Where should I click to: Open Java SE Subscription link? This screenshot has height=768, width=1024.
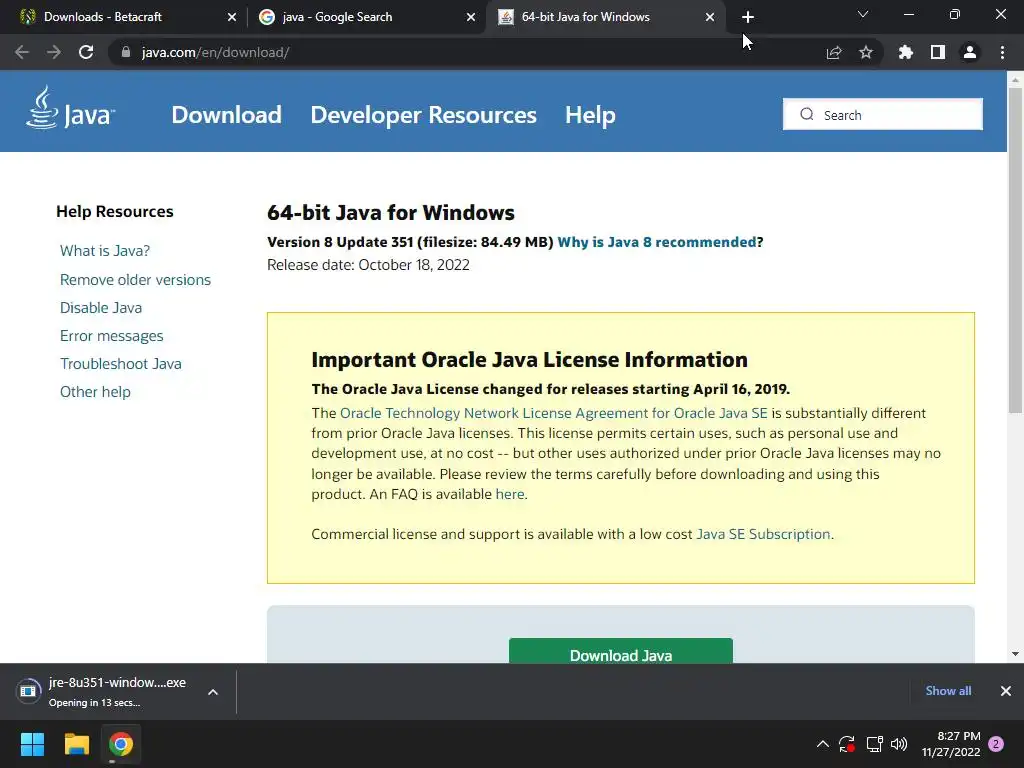coord(763,534)
